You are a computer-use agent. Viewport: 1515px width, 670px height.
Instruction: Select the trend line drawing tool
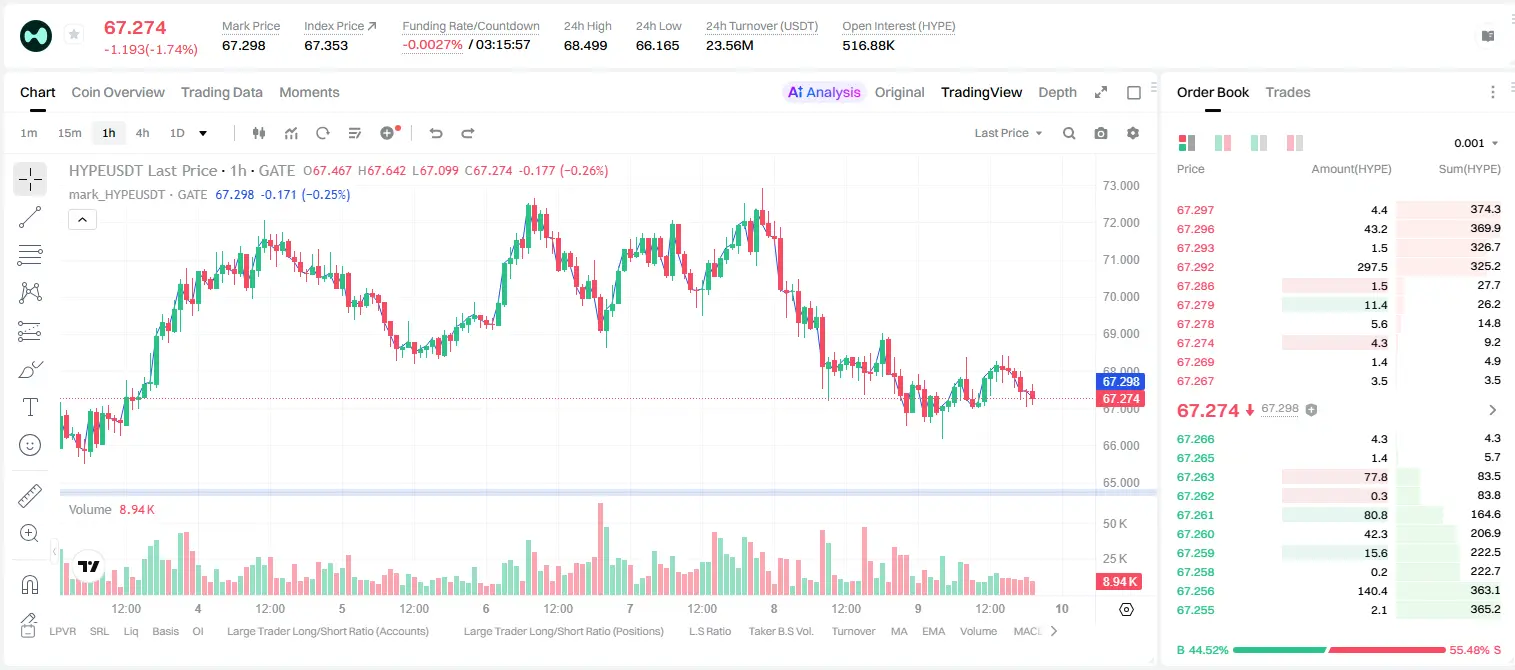click(30, 217)
